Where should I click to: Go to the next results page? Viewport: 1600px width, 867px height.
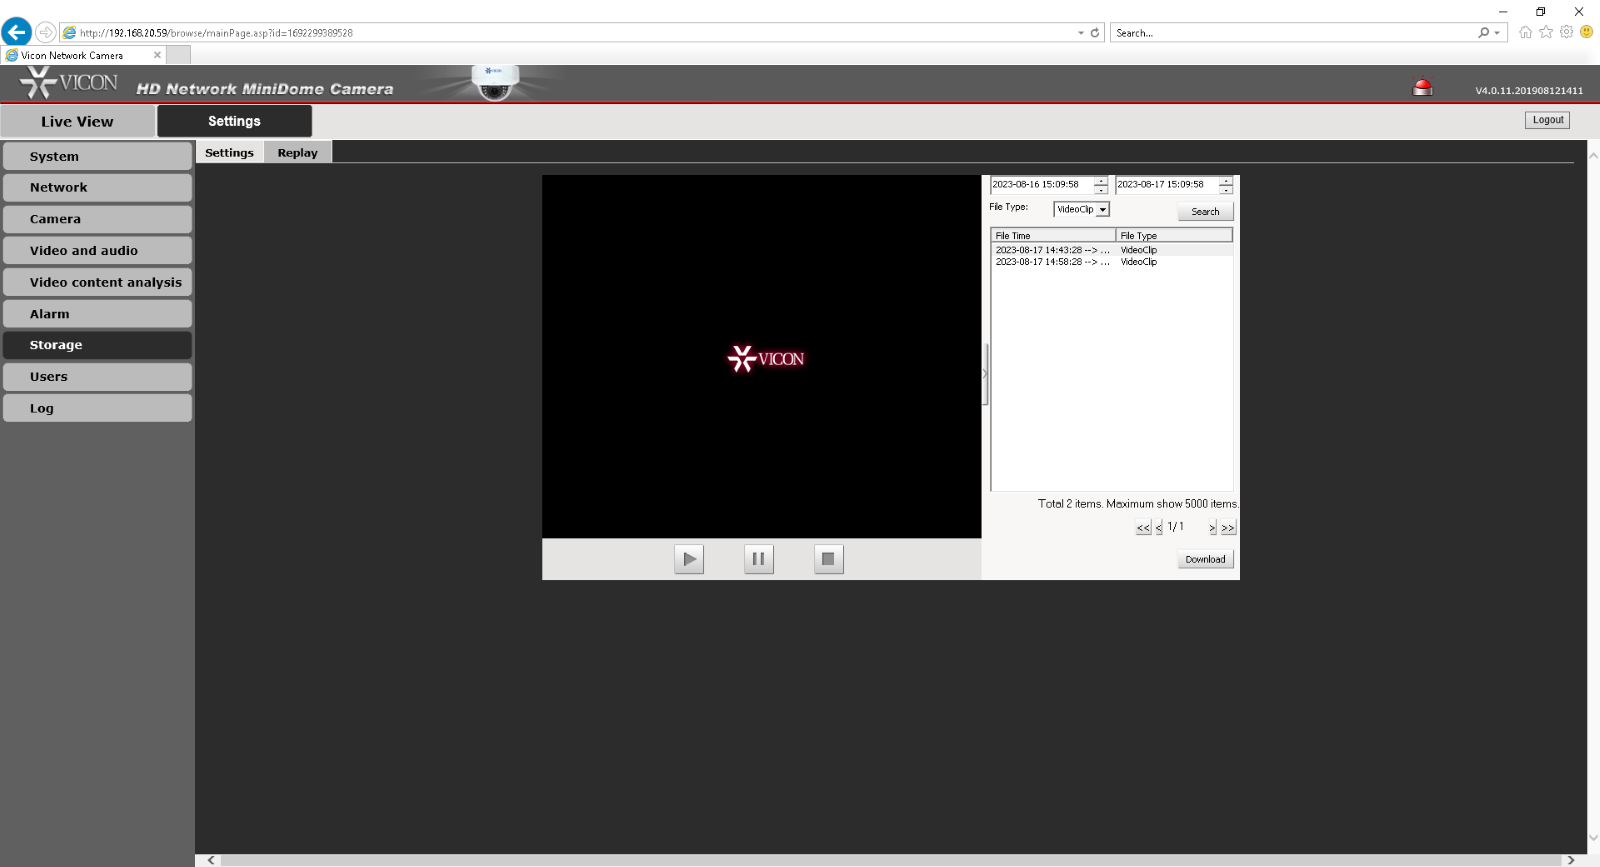(1212, 528)
